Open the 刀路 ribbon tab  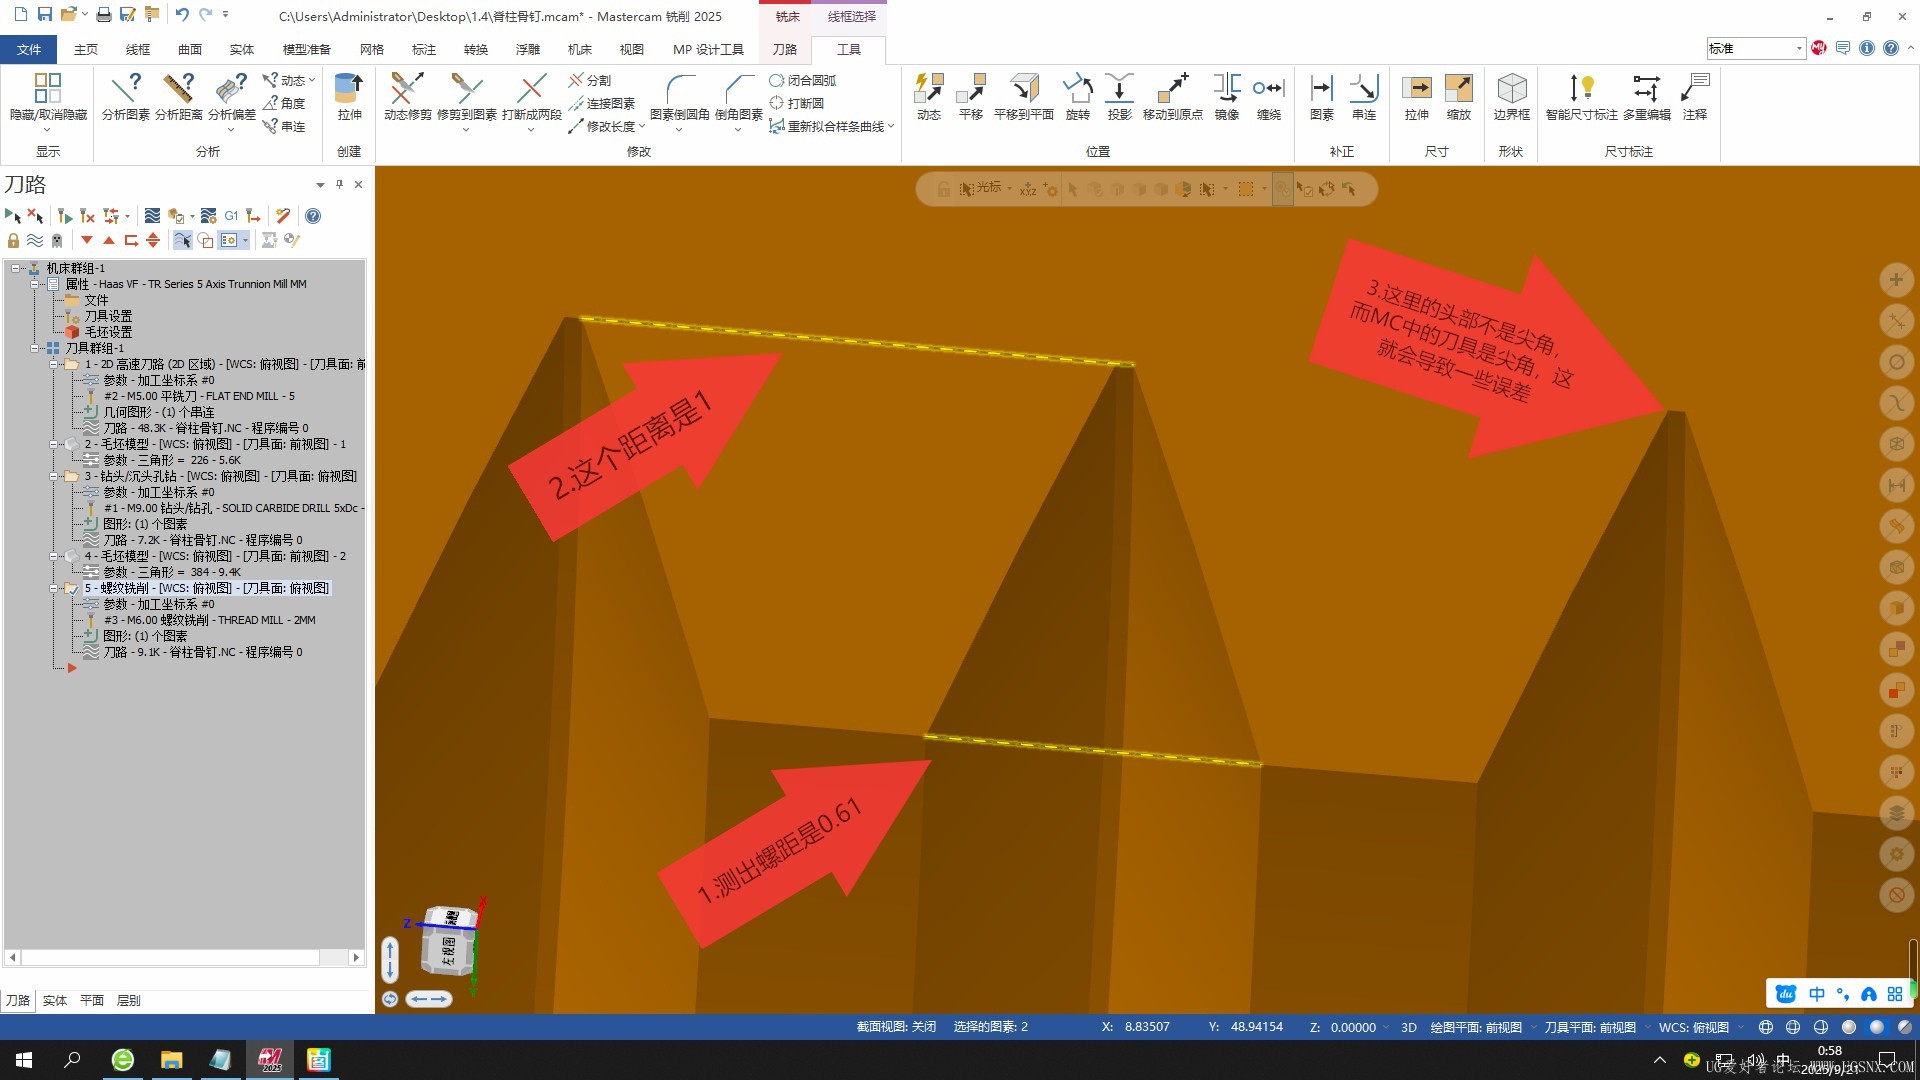pyautogui.click(x=784, y=49)
